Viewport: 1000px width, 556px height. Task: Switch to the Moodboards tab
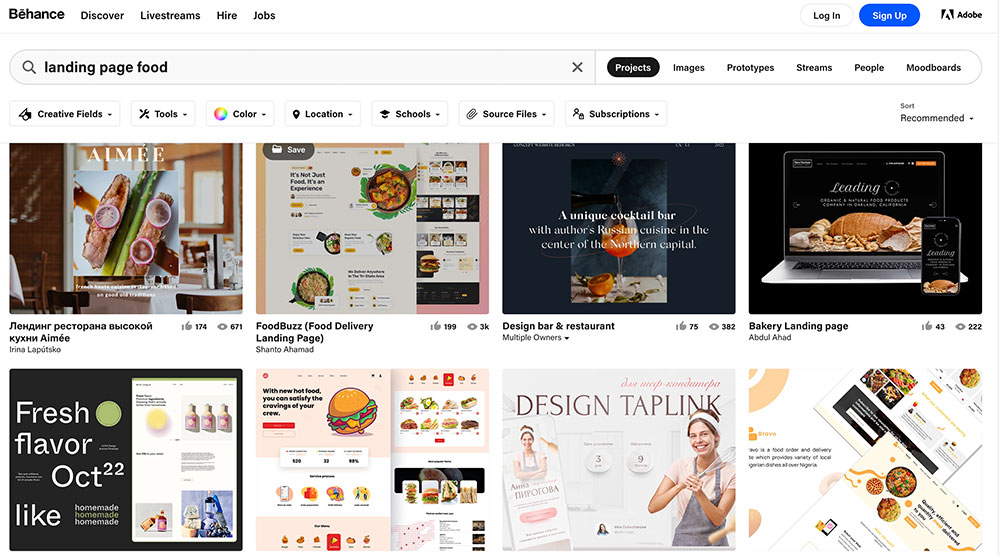(933, 68)
